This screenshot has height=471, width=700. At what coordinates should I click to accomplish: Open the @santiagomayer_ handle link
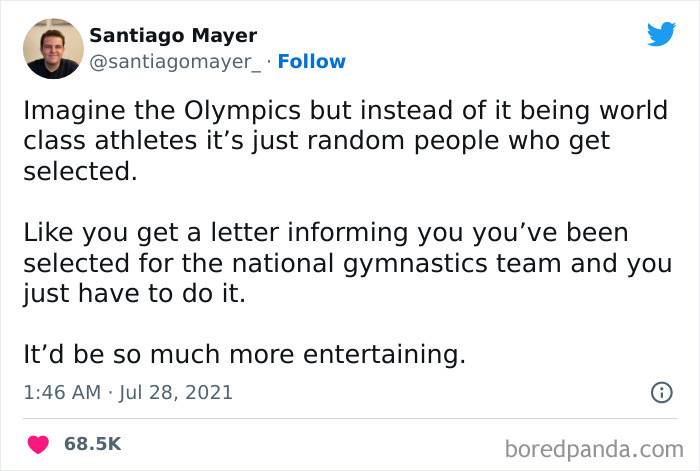coord(176,62)
